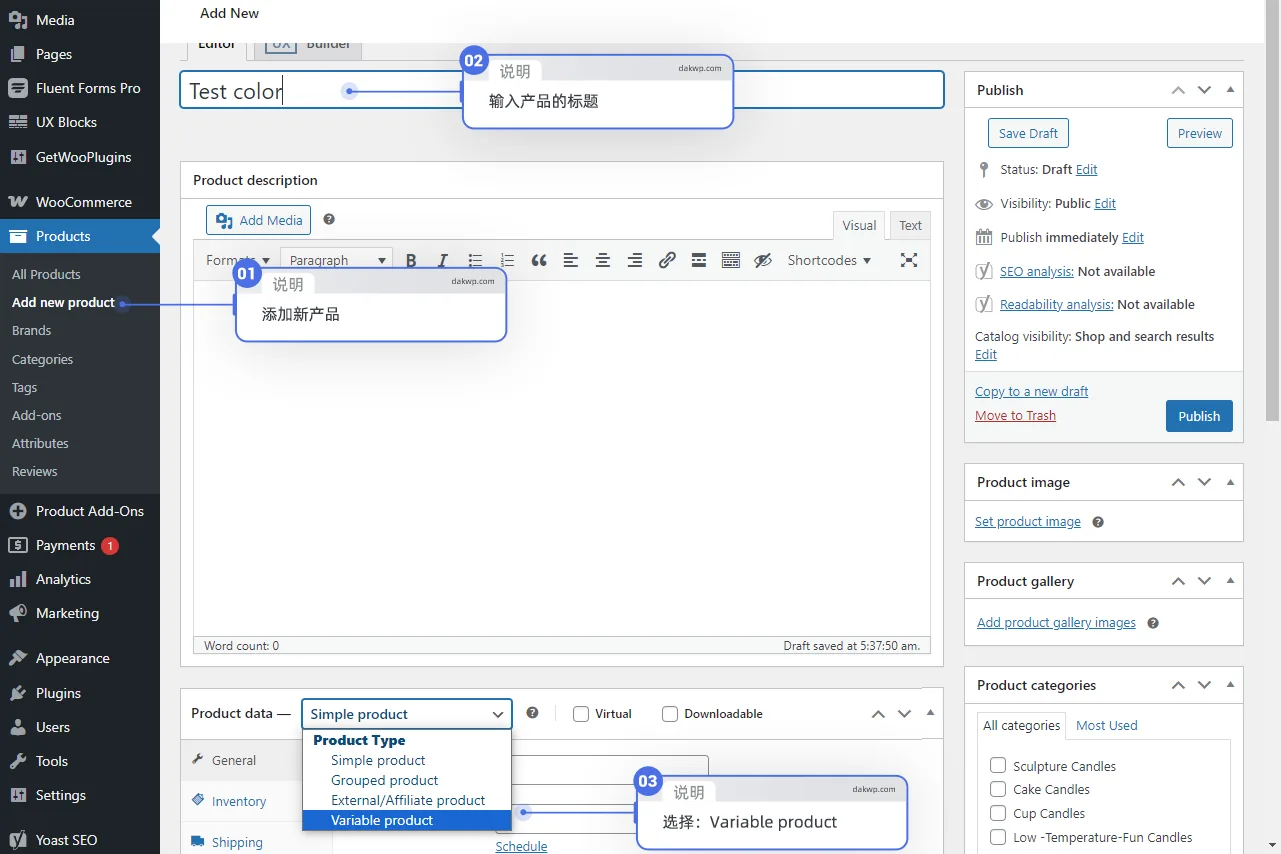
Task: Click the blue Publish button
Action: click(1199, 416)
